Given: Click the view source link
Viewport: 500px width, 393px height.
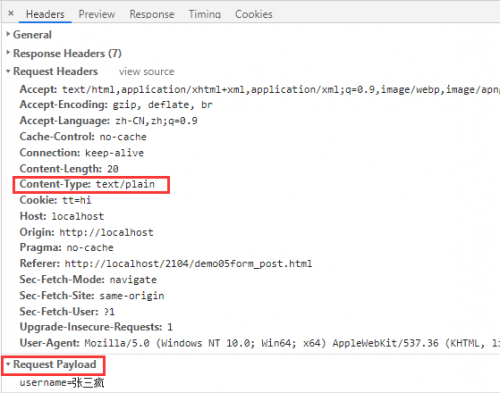Looking at the screenshot, I should (147, 71).
